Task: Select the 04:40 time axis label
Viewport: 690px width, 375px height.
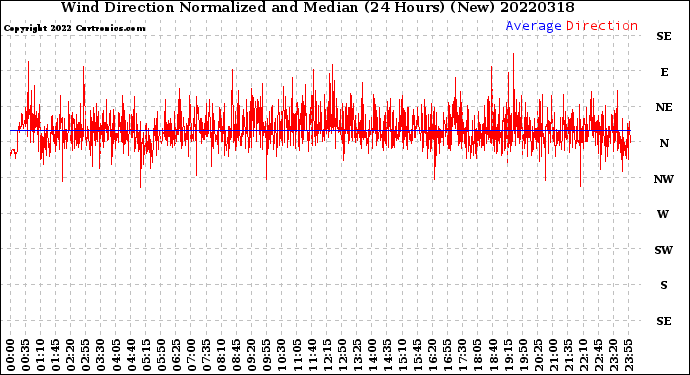Action: click(x=131, y=355)
